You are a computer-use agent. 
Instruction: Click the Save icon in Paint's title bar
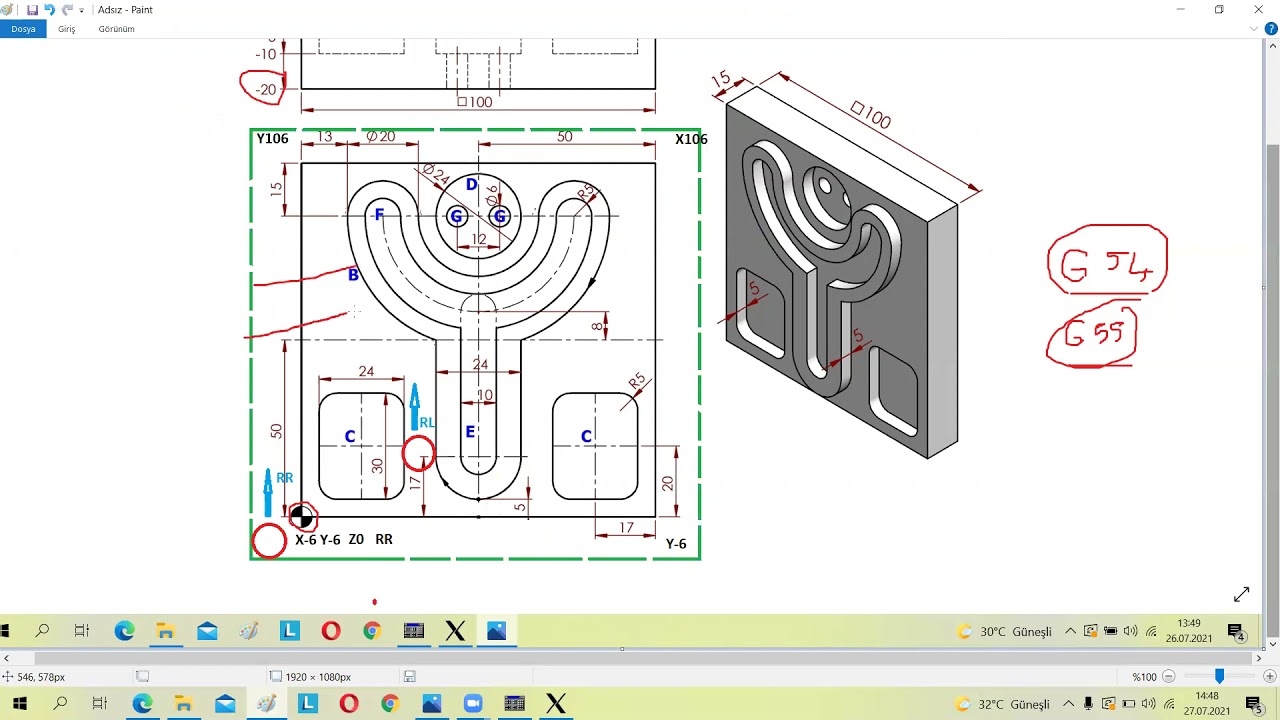32,10
